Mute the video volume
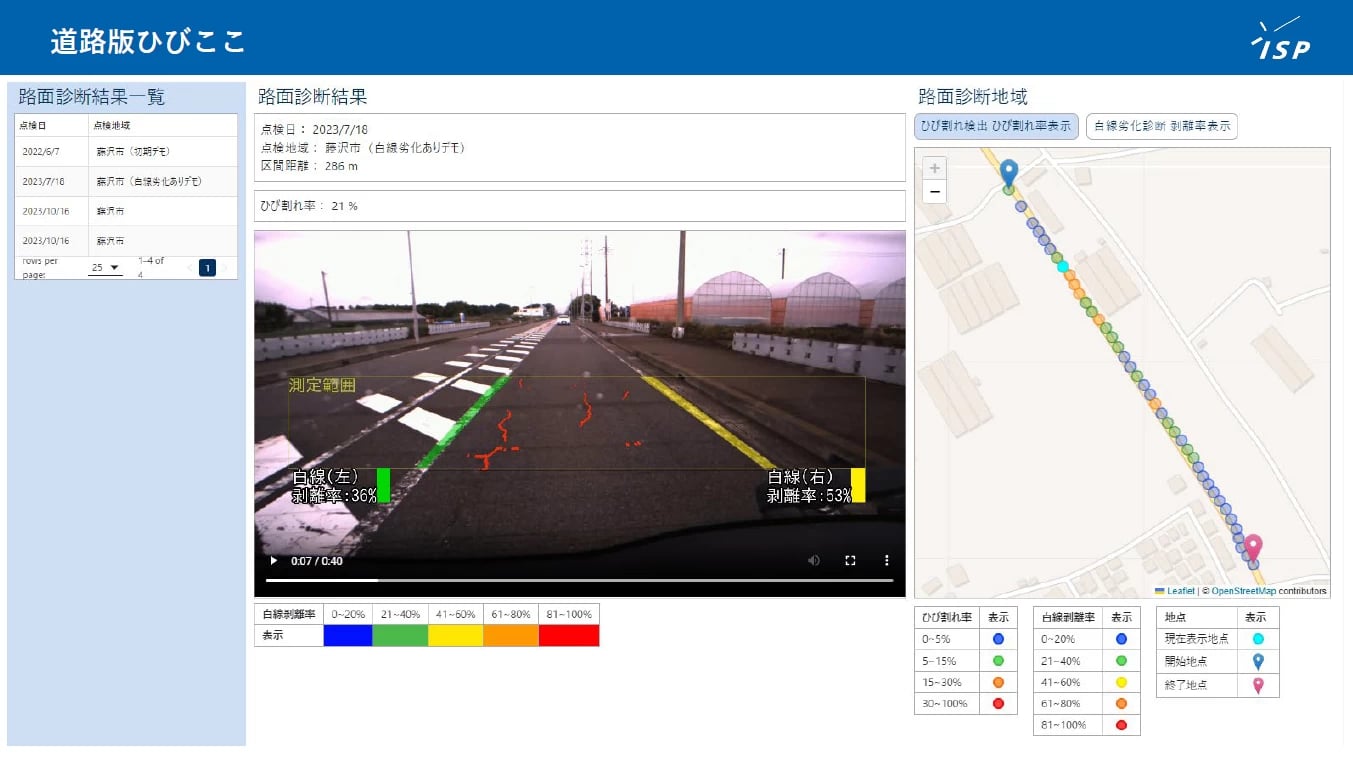Screen dimensions: 1353x761 pos(814,561)
